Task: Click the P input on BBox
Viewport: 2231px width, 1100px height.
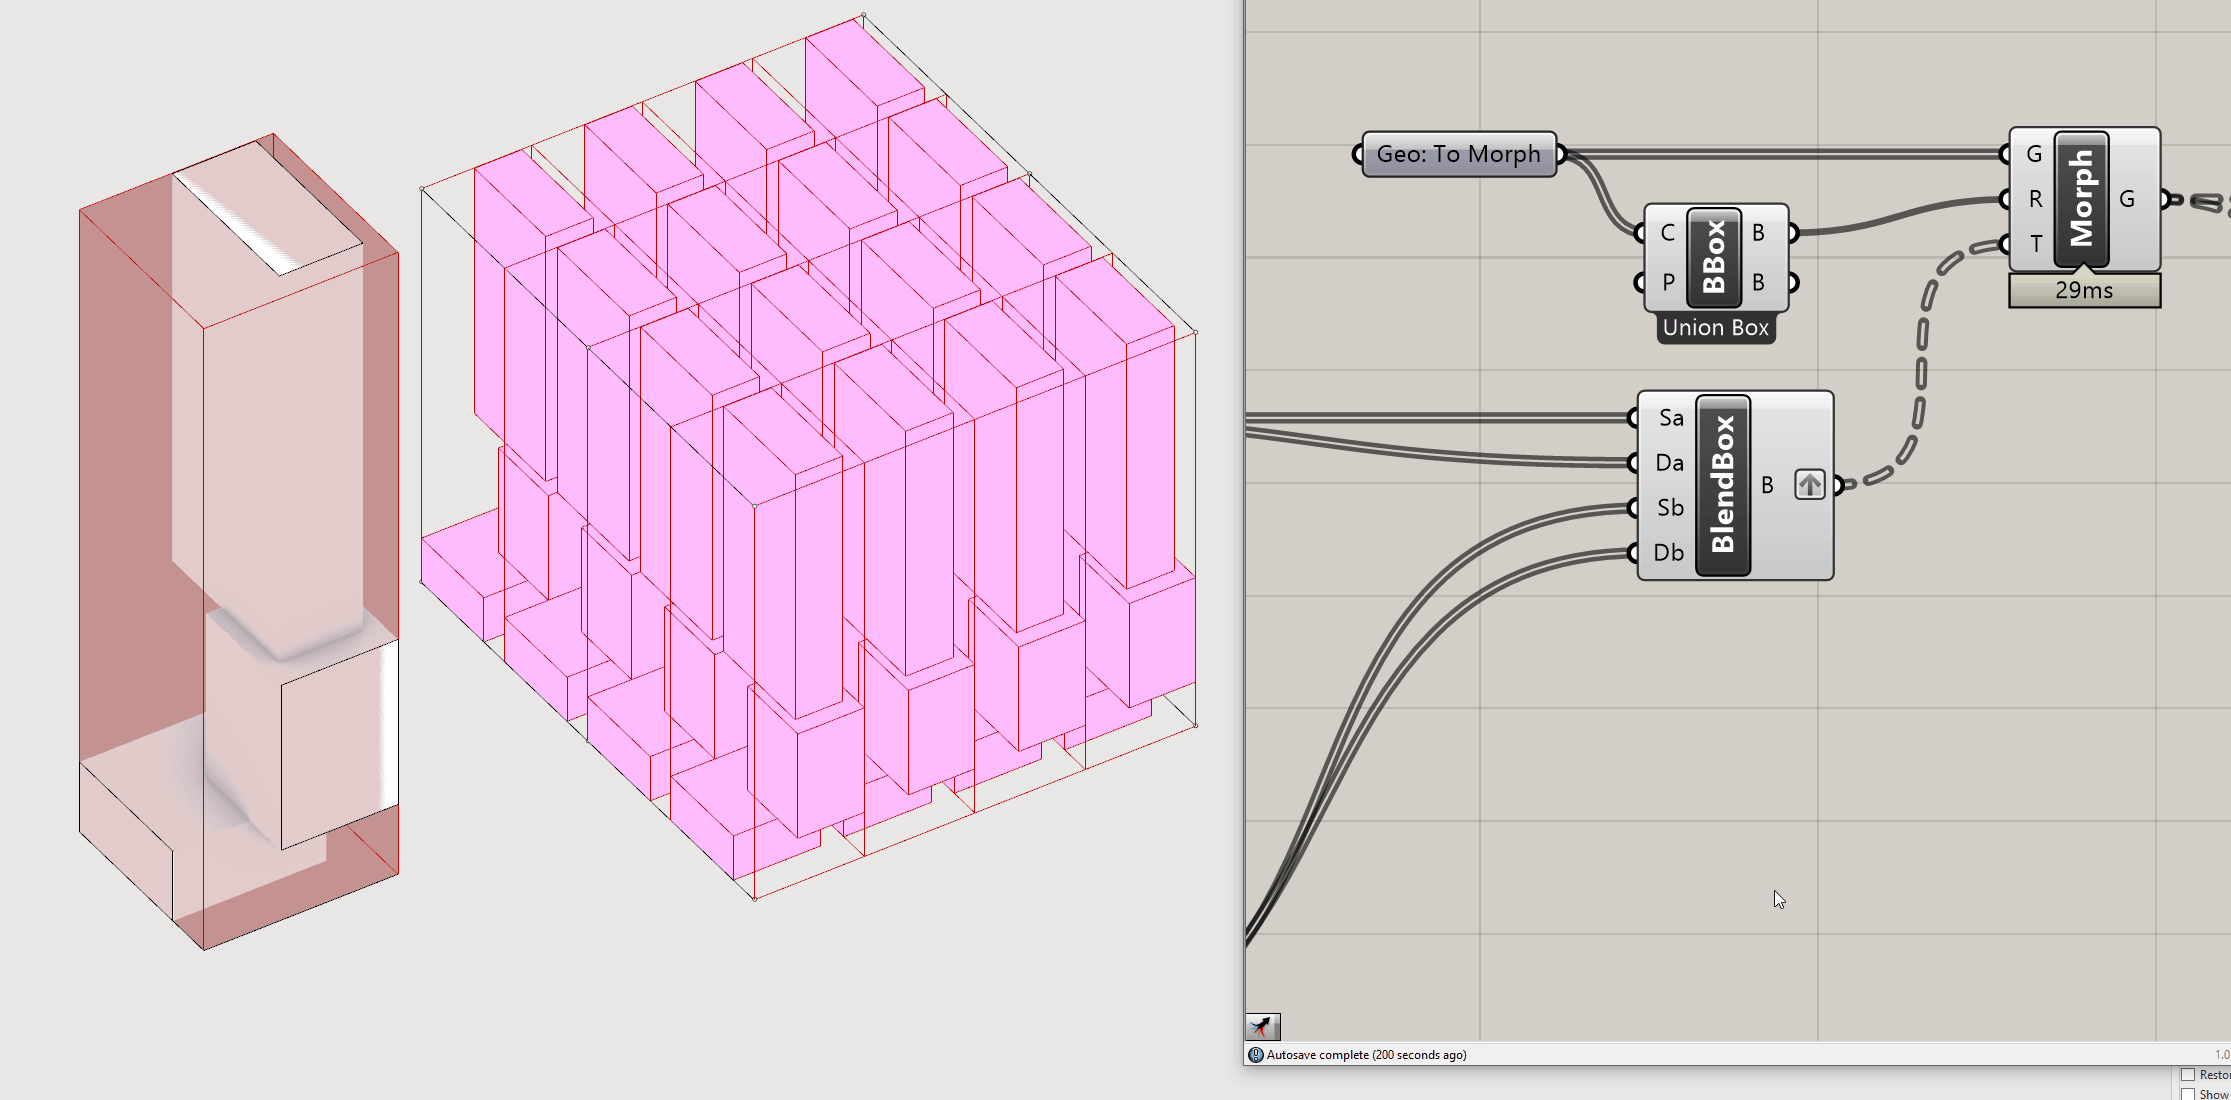Action: (1667, 282)
